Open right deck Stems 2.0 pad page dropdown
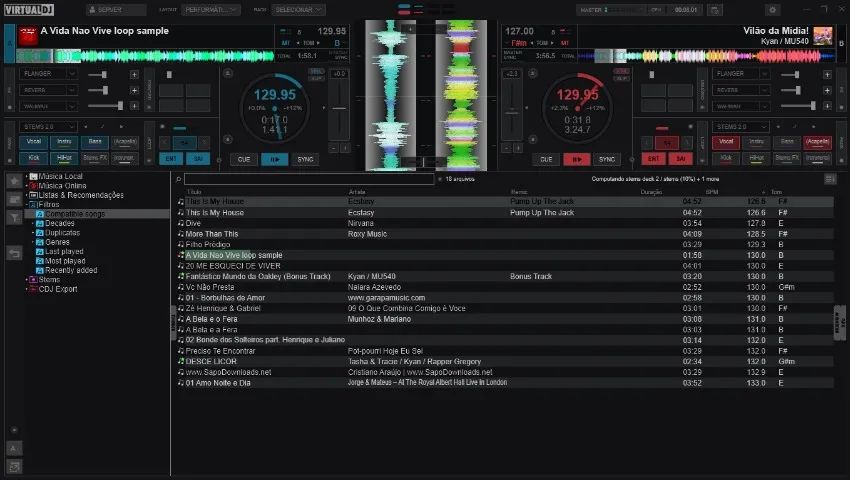Screen dimensions: 850x480 coord(741,127)
